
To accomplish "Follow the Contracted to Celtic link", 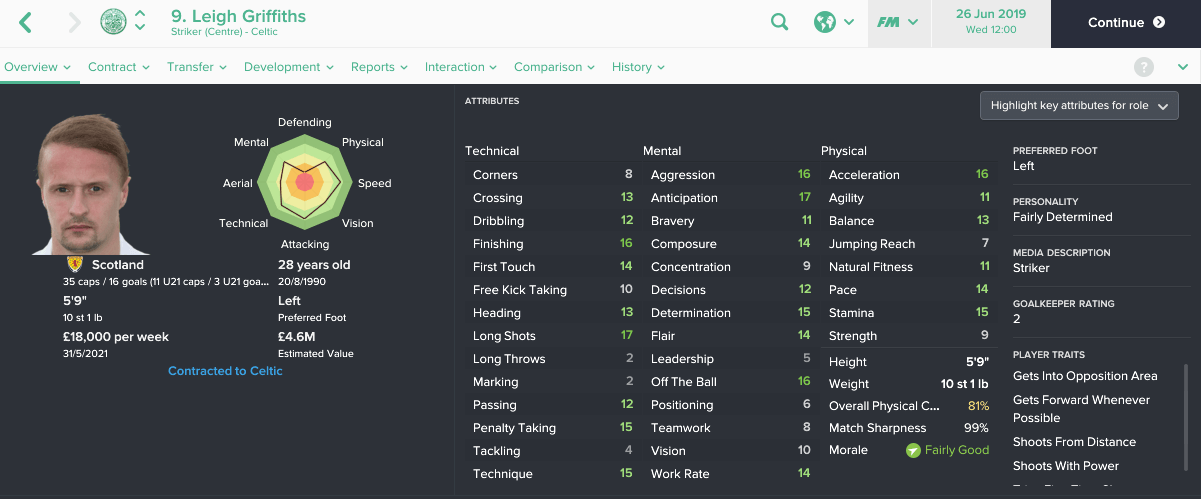I will pyautogui.click(x=225, y=371).
